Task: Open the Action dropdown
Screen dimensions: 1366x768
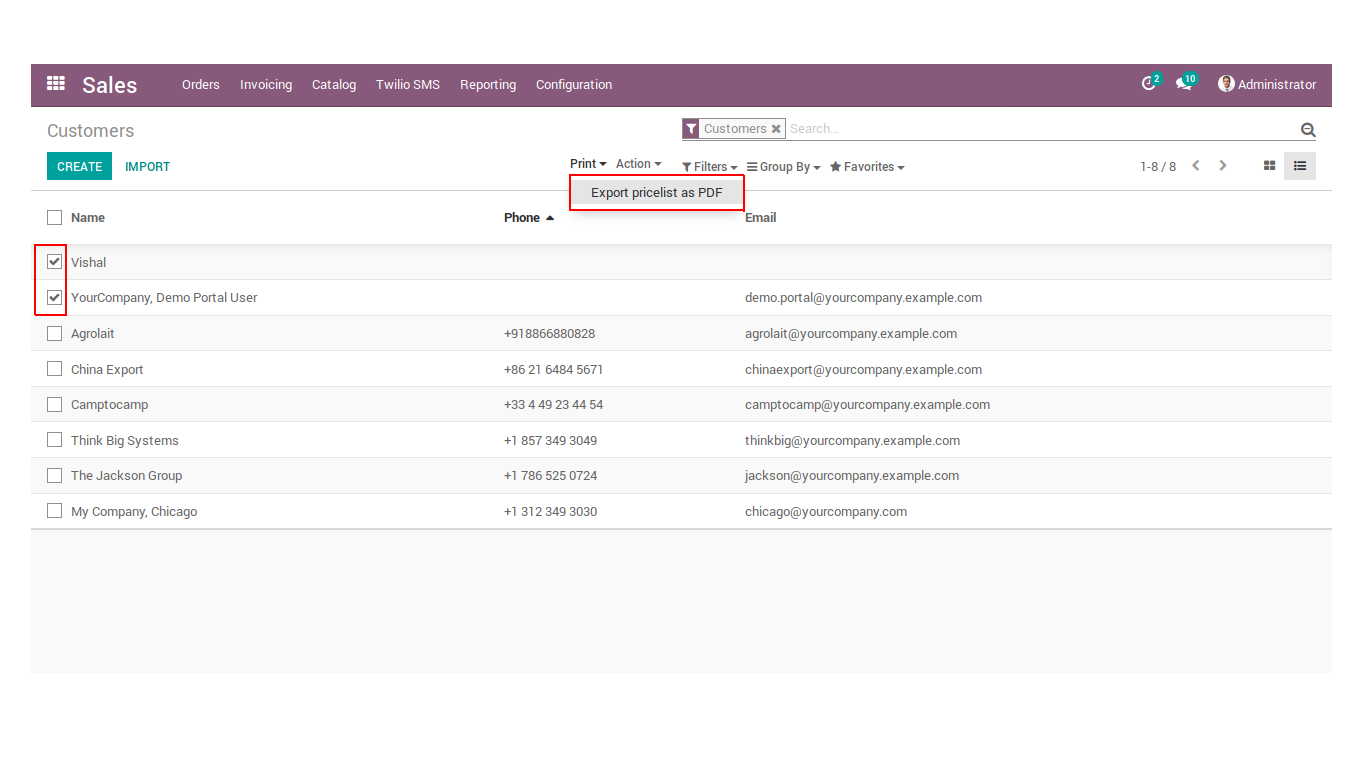Action: coord(638,164)
